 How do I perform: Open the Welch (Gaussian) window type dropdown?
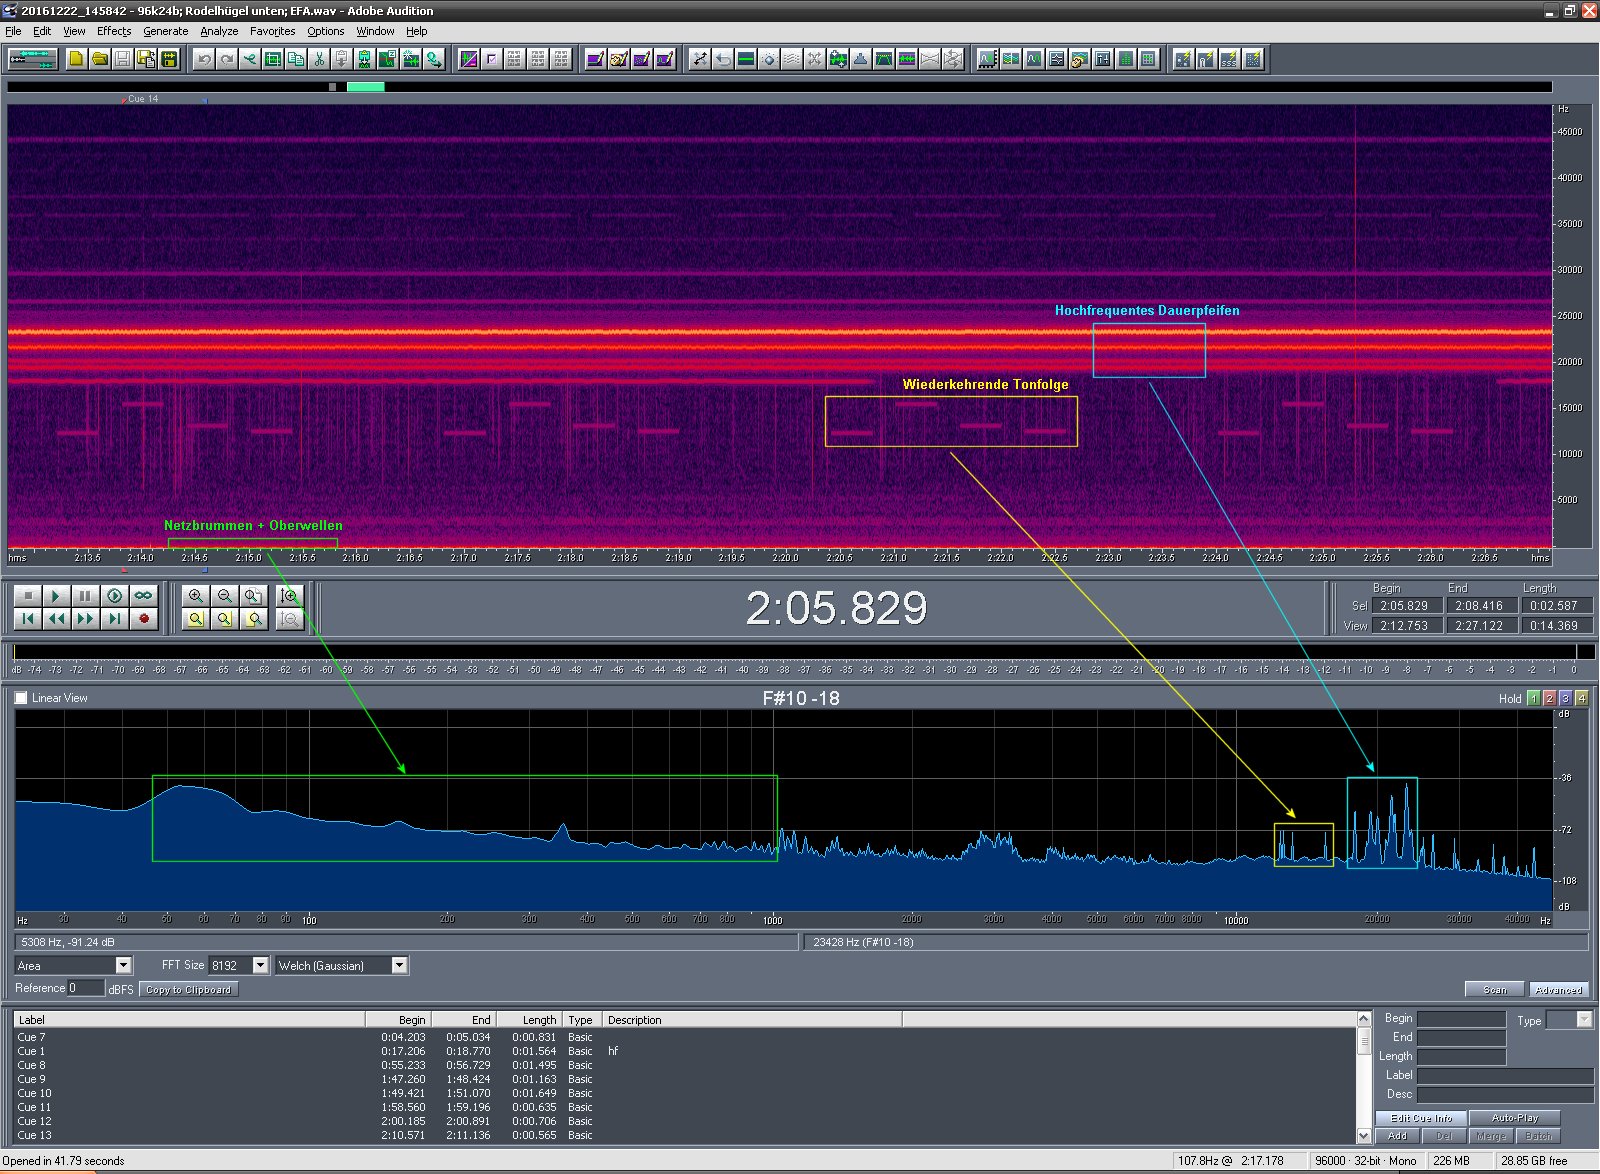(399, 965)
